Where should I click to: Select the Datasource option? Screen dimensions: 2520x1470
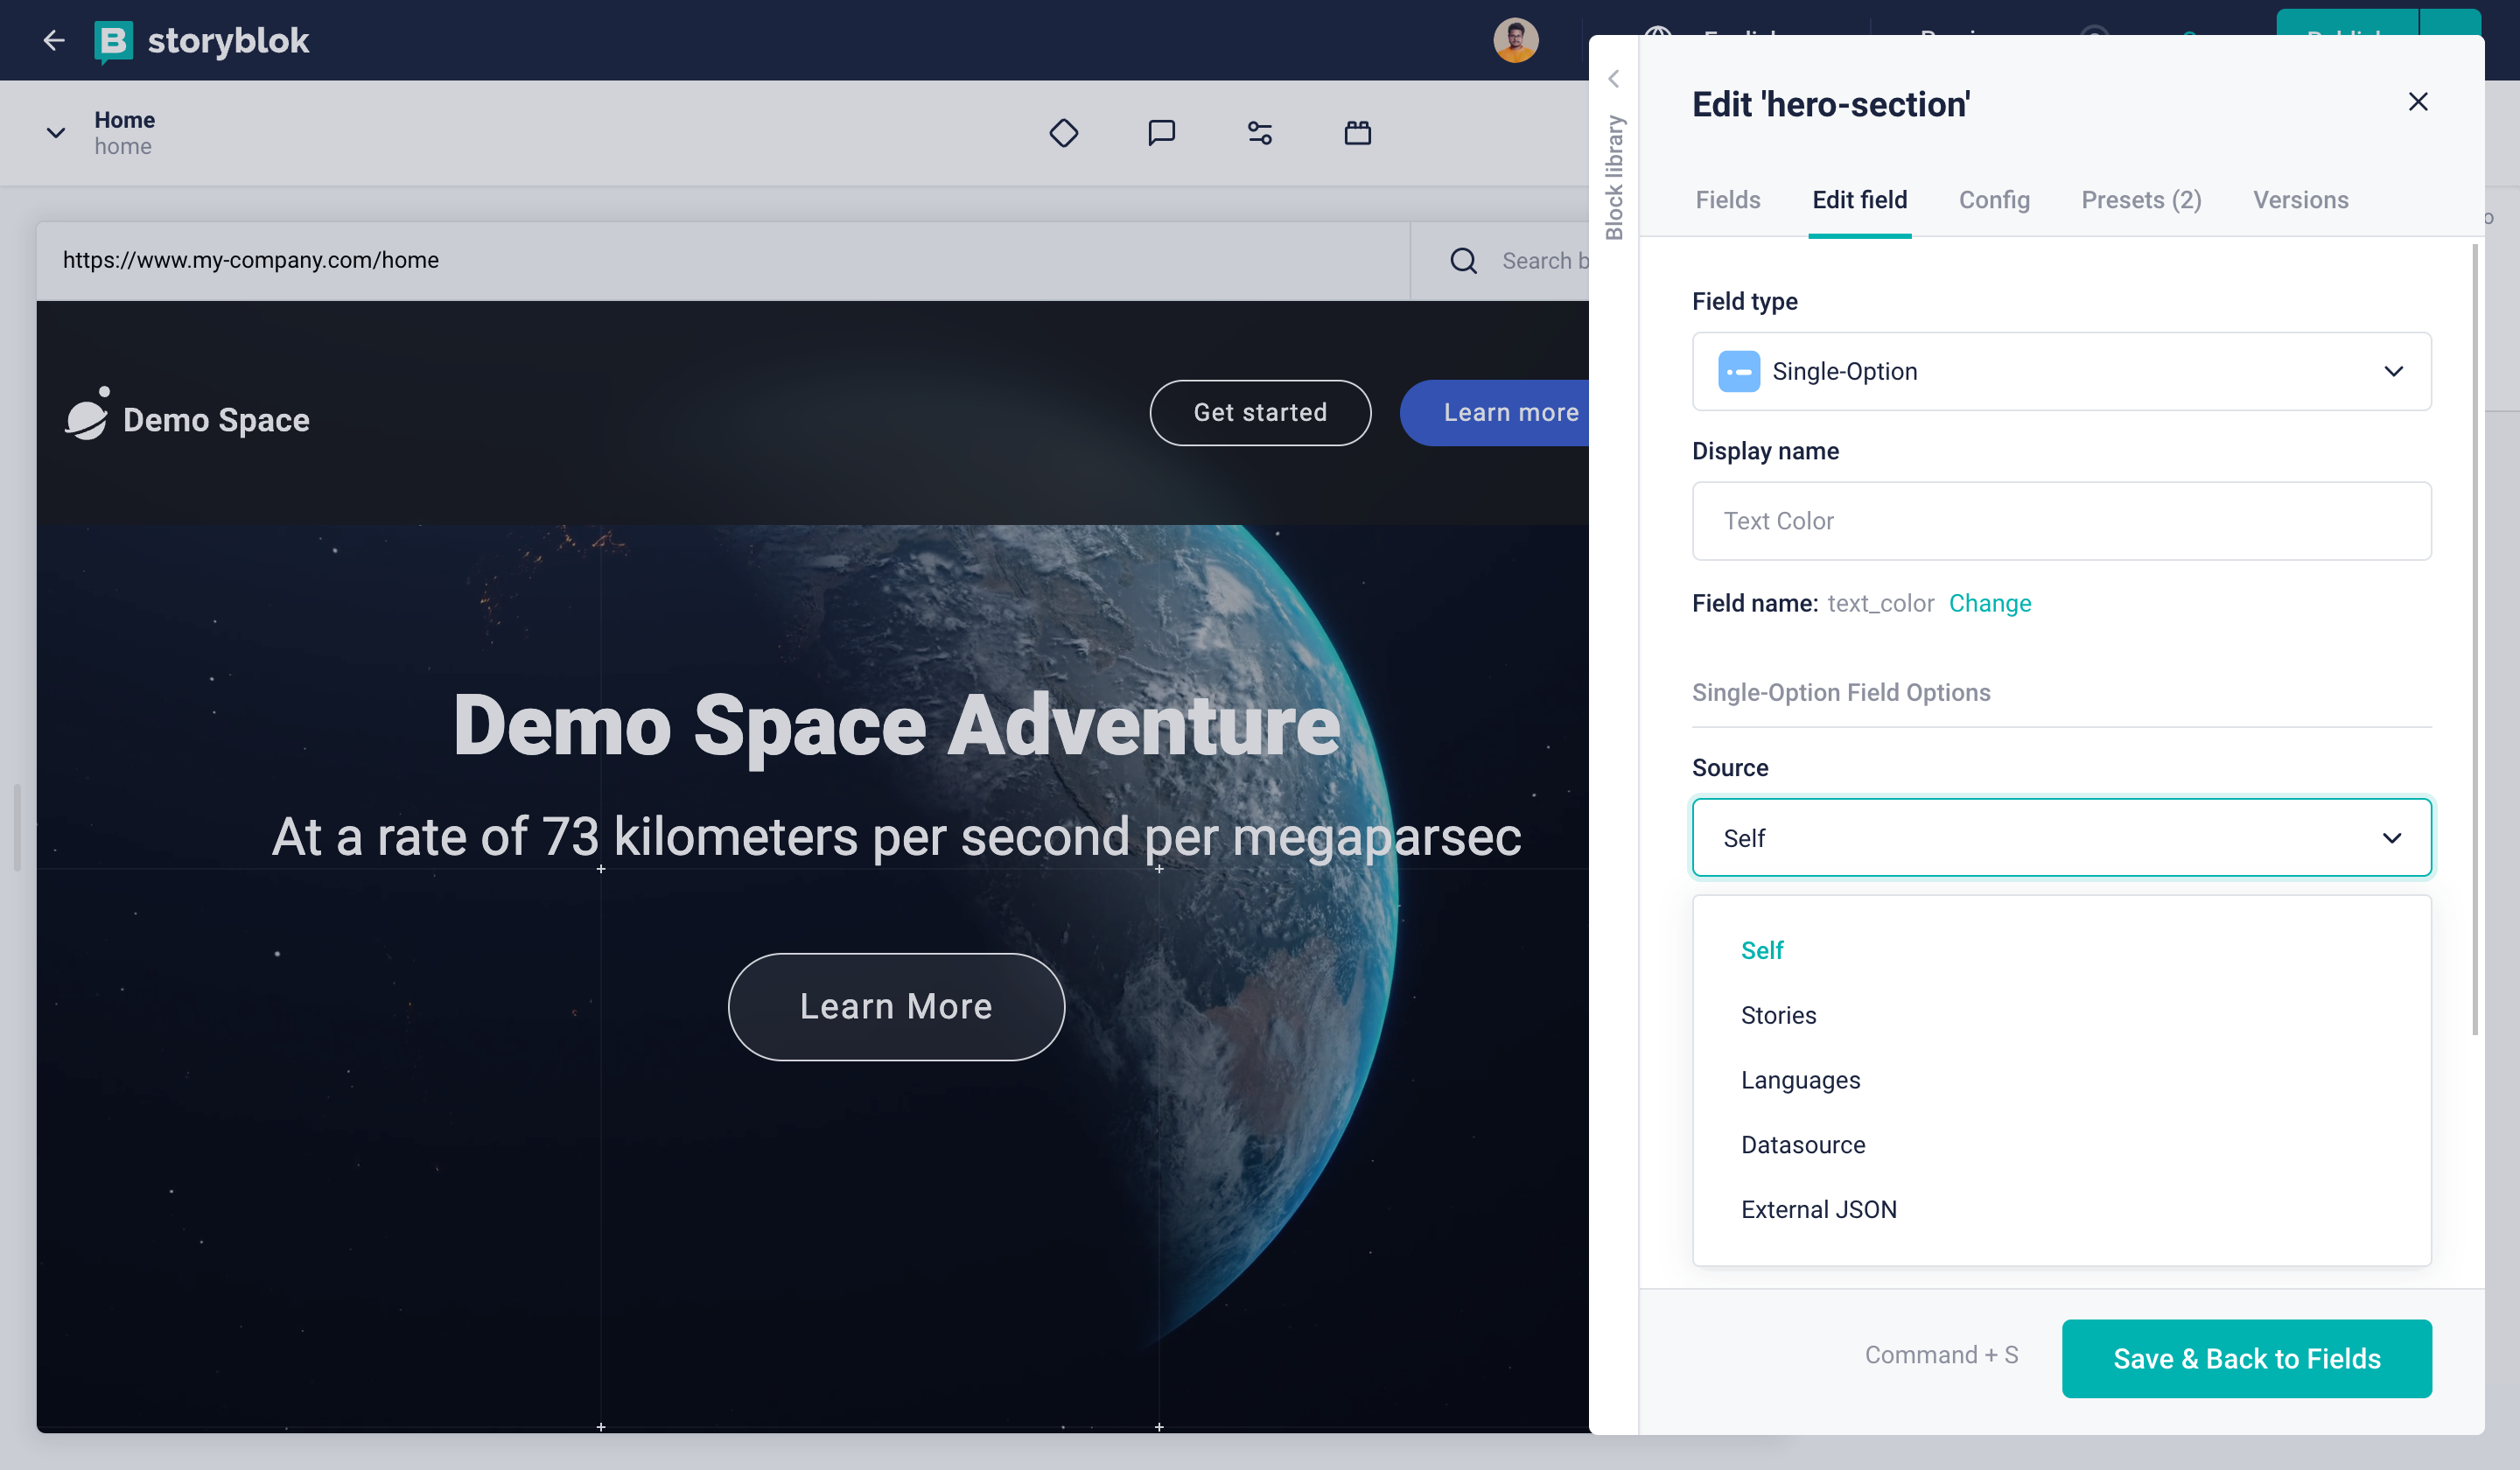pos(1802,1144)
